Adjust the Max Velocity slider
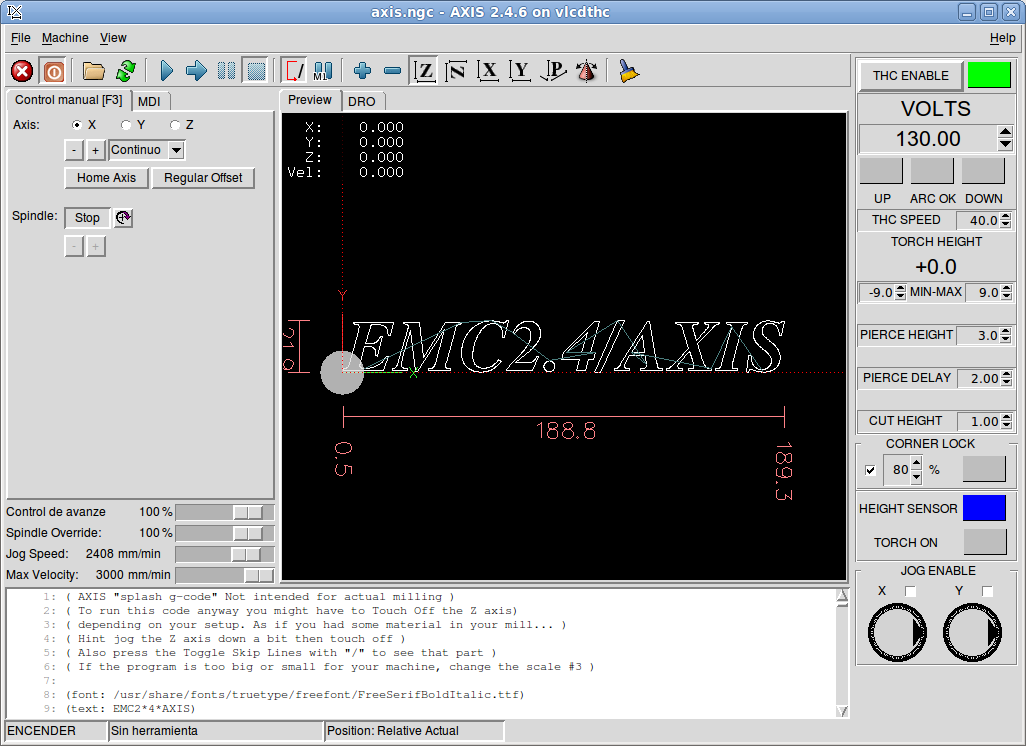 coord(224,575)
